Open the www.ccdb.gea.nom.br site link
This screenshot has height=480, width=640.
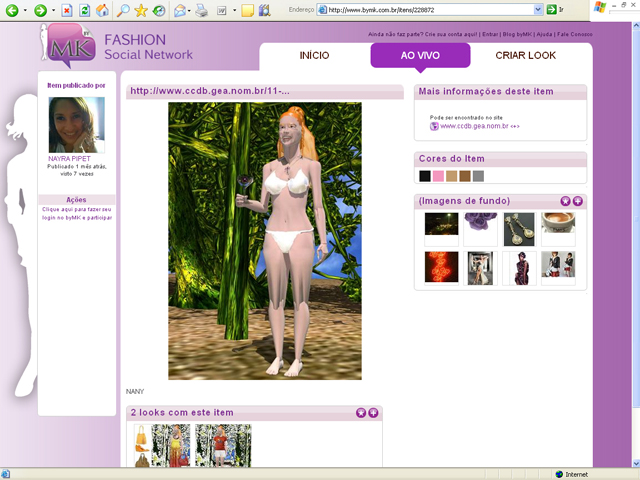[480, 126]
